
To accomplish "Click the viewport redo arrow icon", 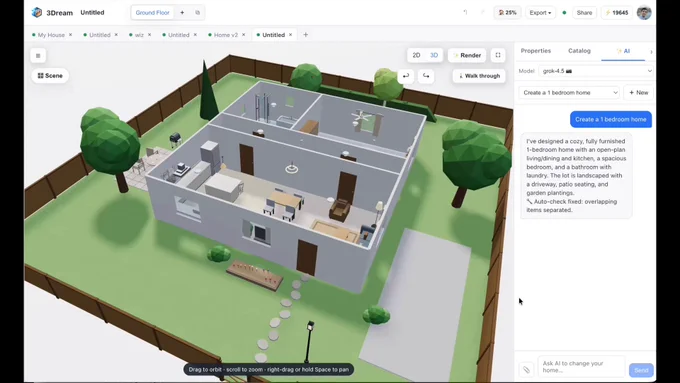I will click(426, 75).
